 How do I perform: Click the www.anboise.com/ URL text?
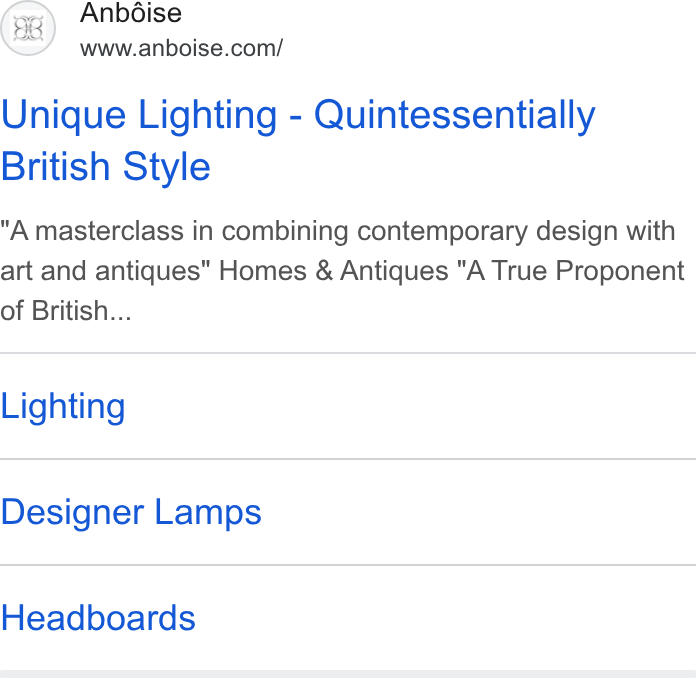pos(181,48)
